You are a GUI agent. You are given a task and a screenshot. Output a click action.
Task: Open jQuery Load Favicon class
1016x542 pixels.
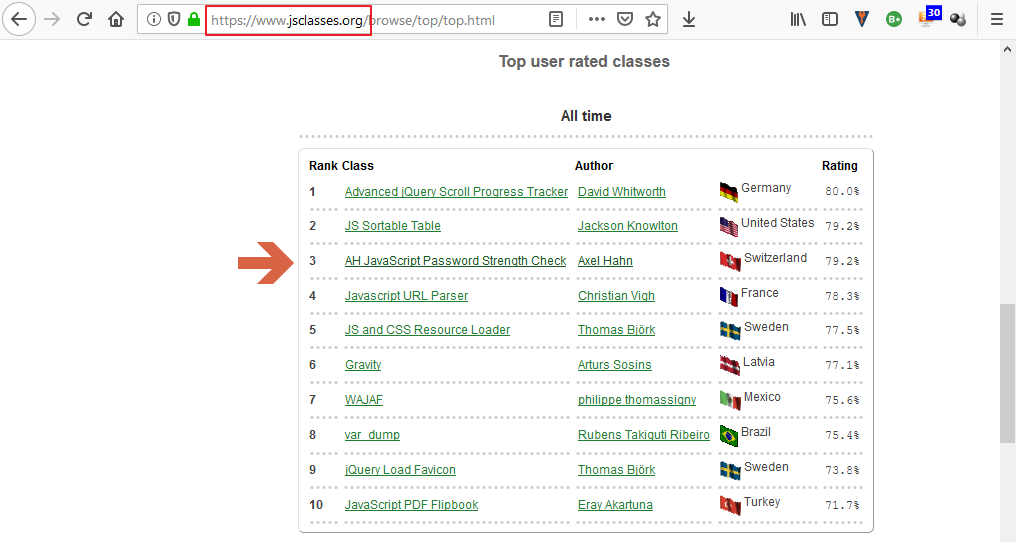[400, 470]
